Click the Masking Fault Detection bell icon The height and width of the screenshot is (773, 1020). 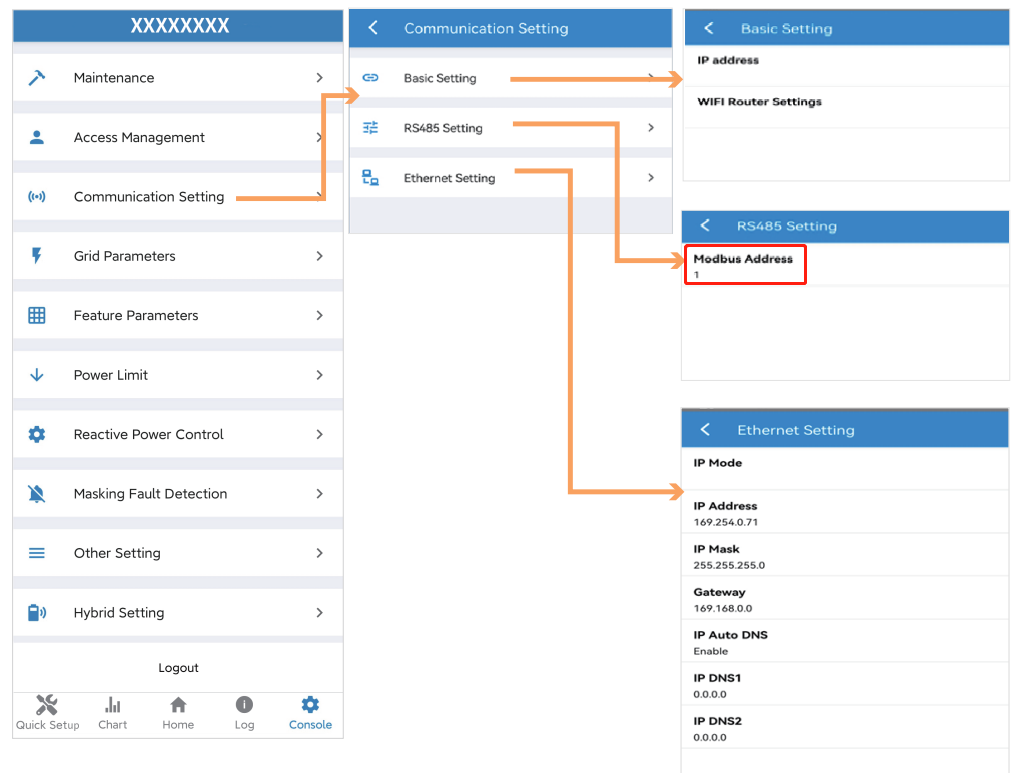click(x=37, y=493)
